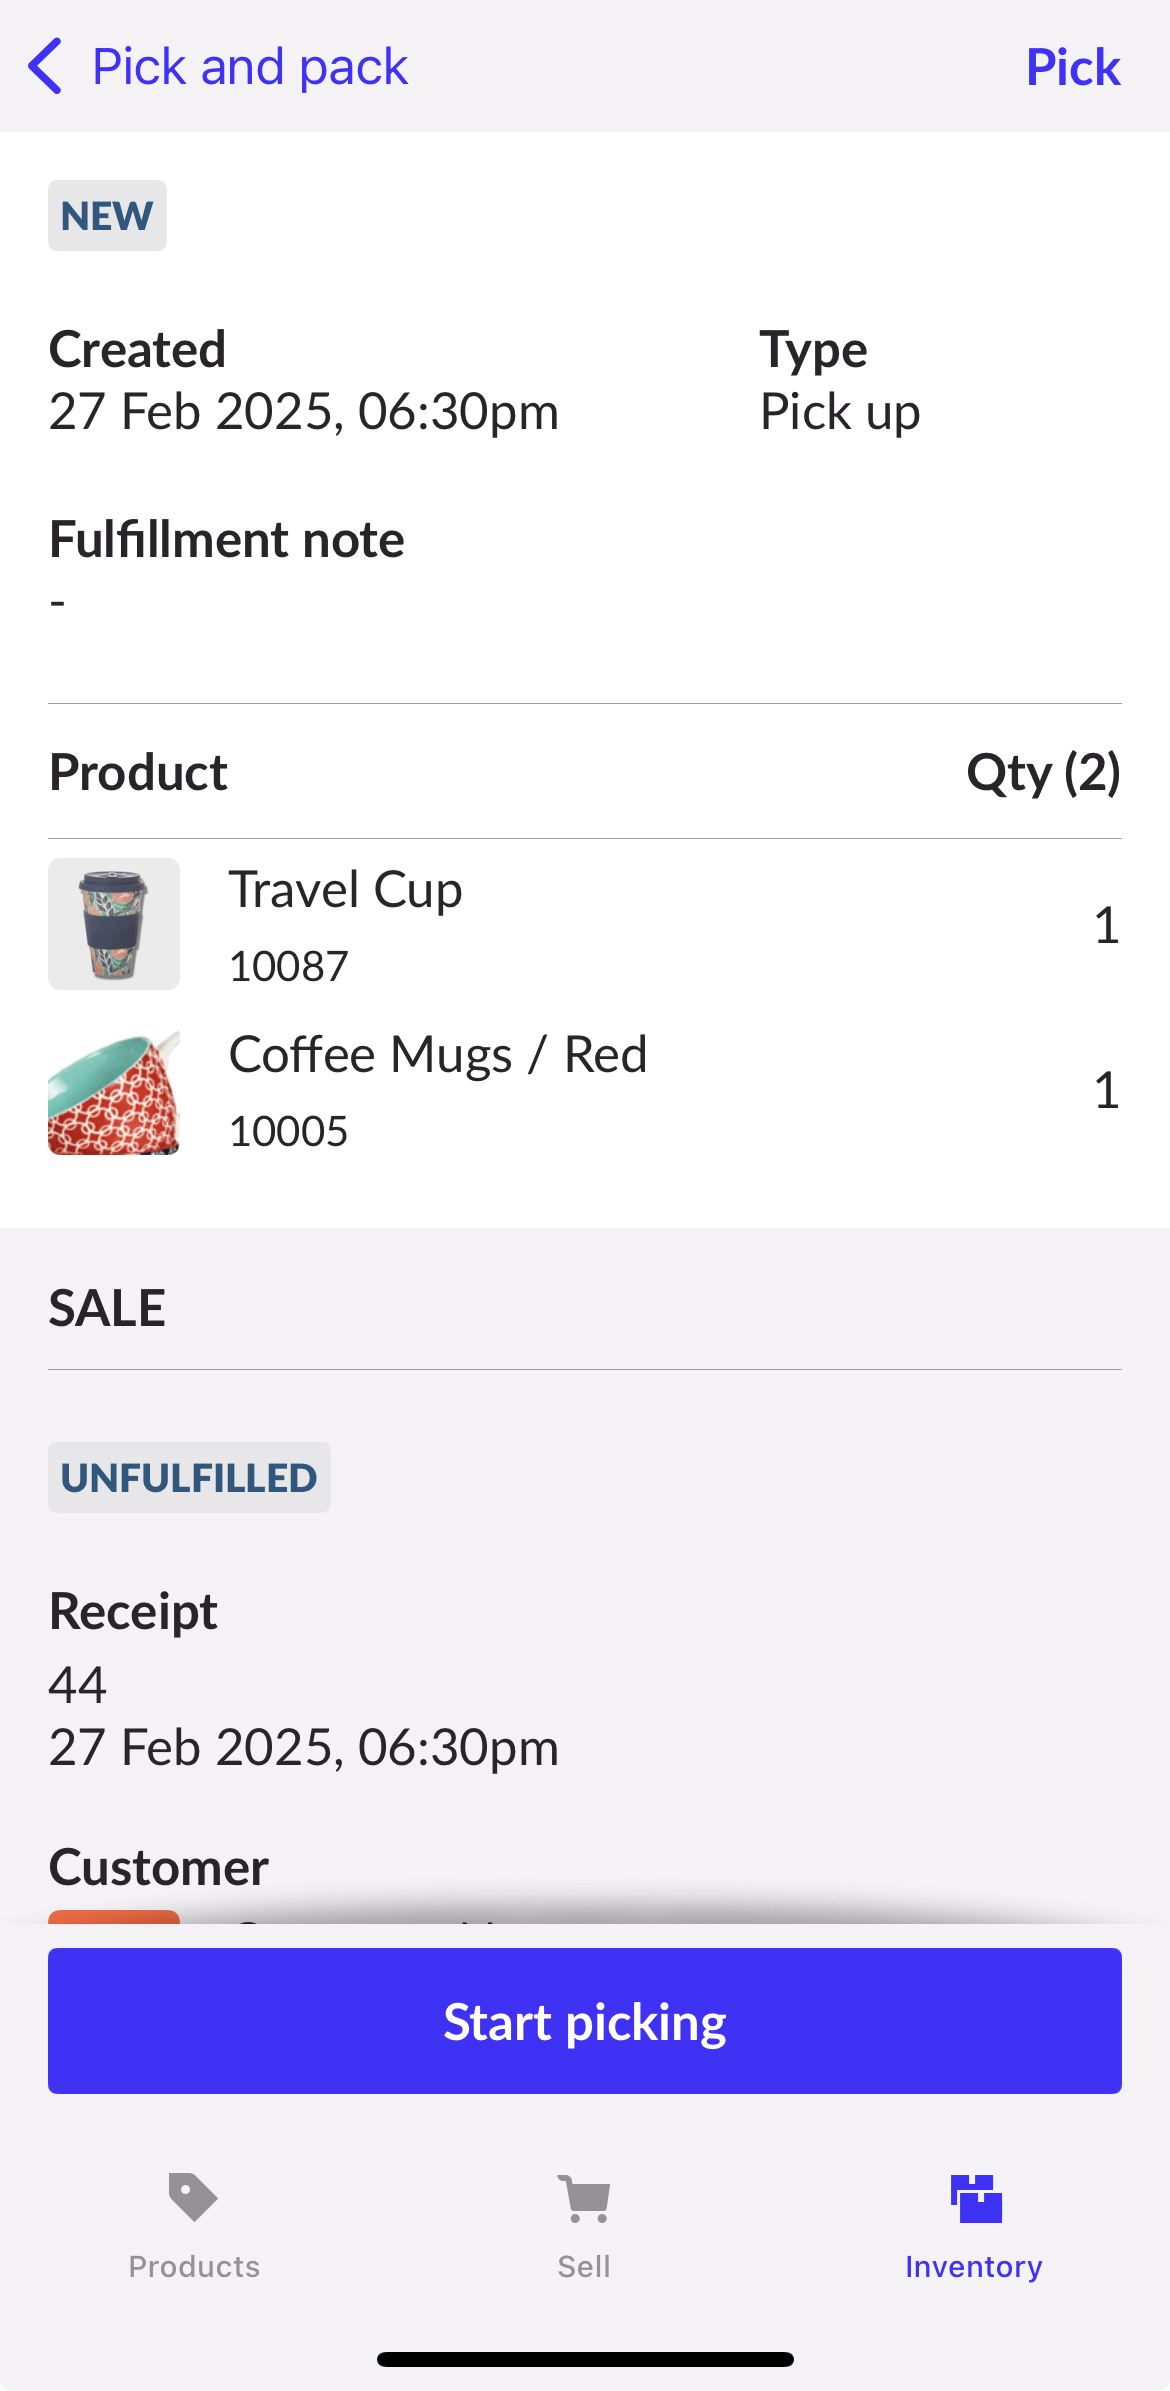
Task: Open the red Coffee Mugs thumbnail
Action: [114, 1091]
